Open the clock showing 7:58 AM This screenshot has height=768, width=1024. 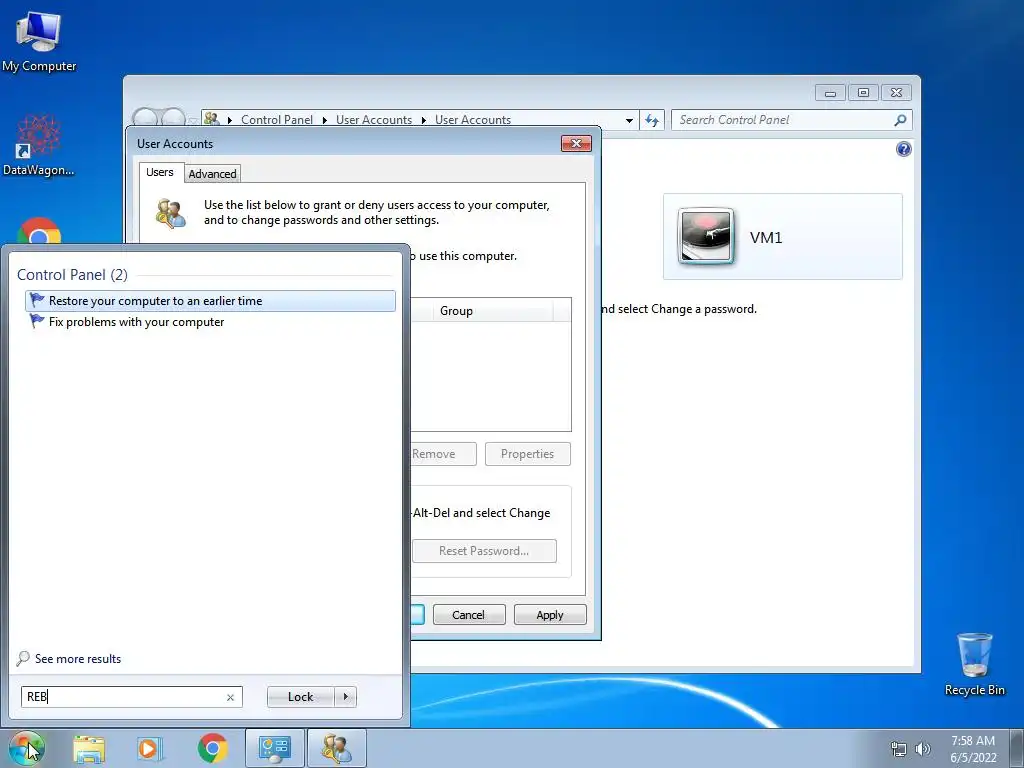(x=973, y=749)
